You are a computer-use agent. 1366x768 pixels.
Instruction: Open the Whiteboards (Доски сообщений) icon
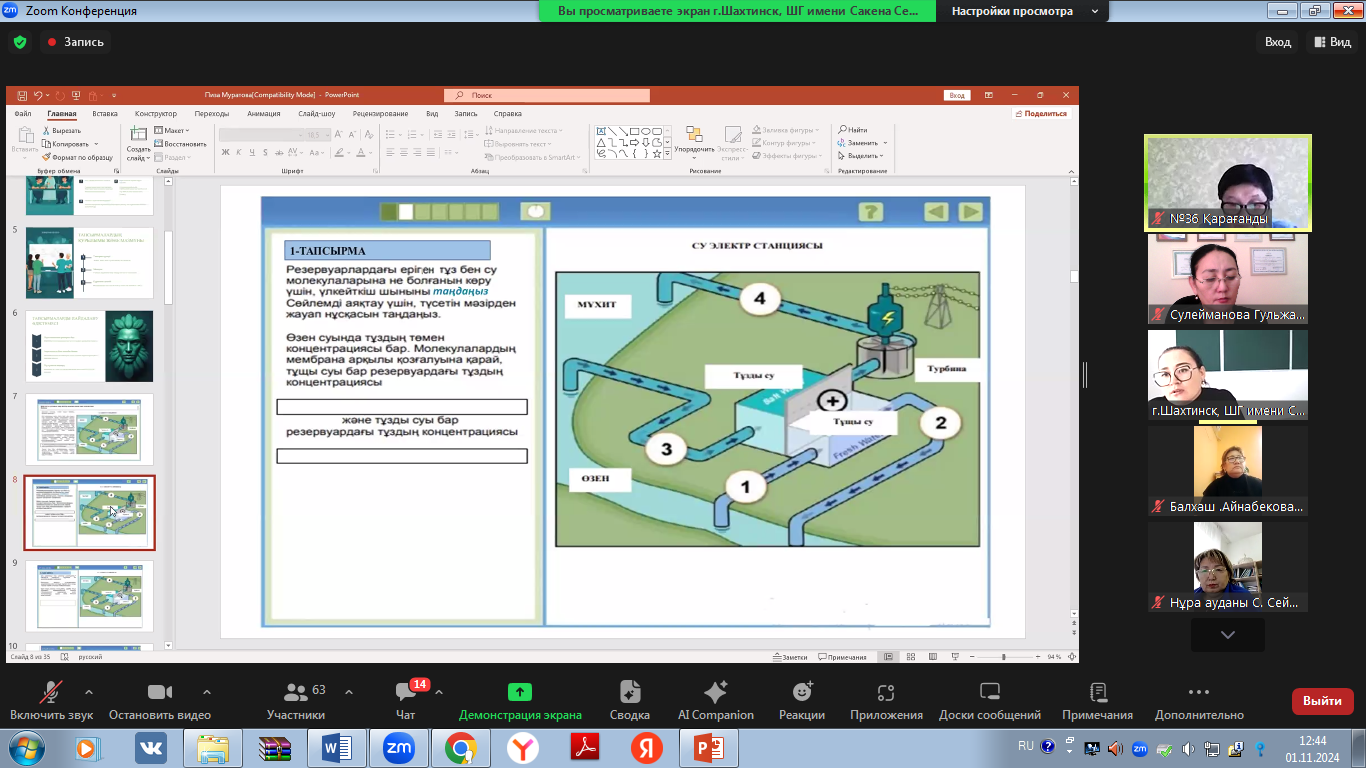pos(989,700)
